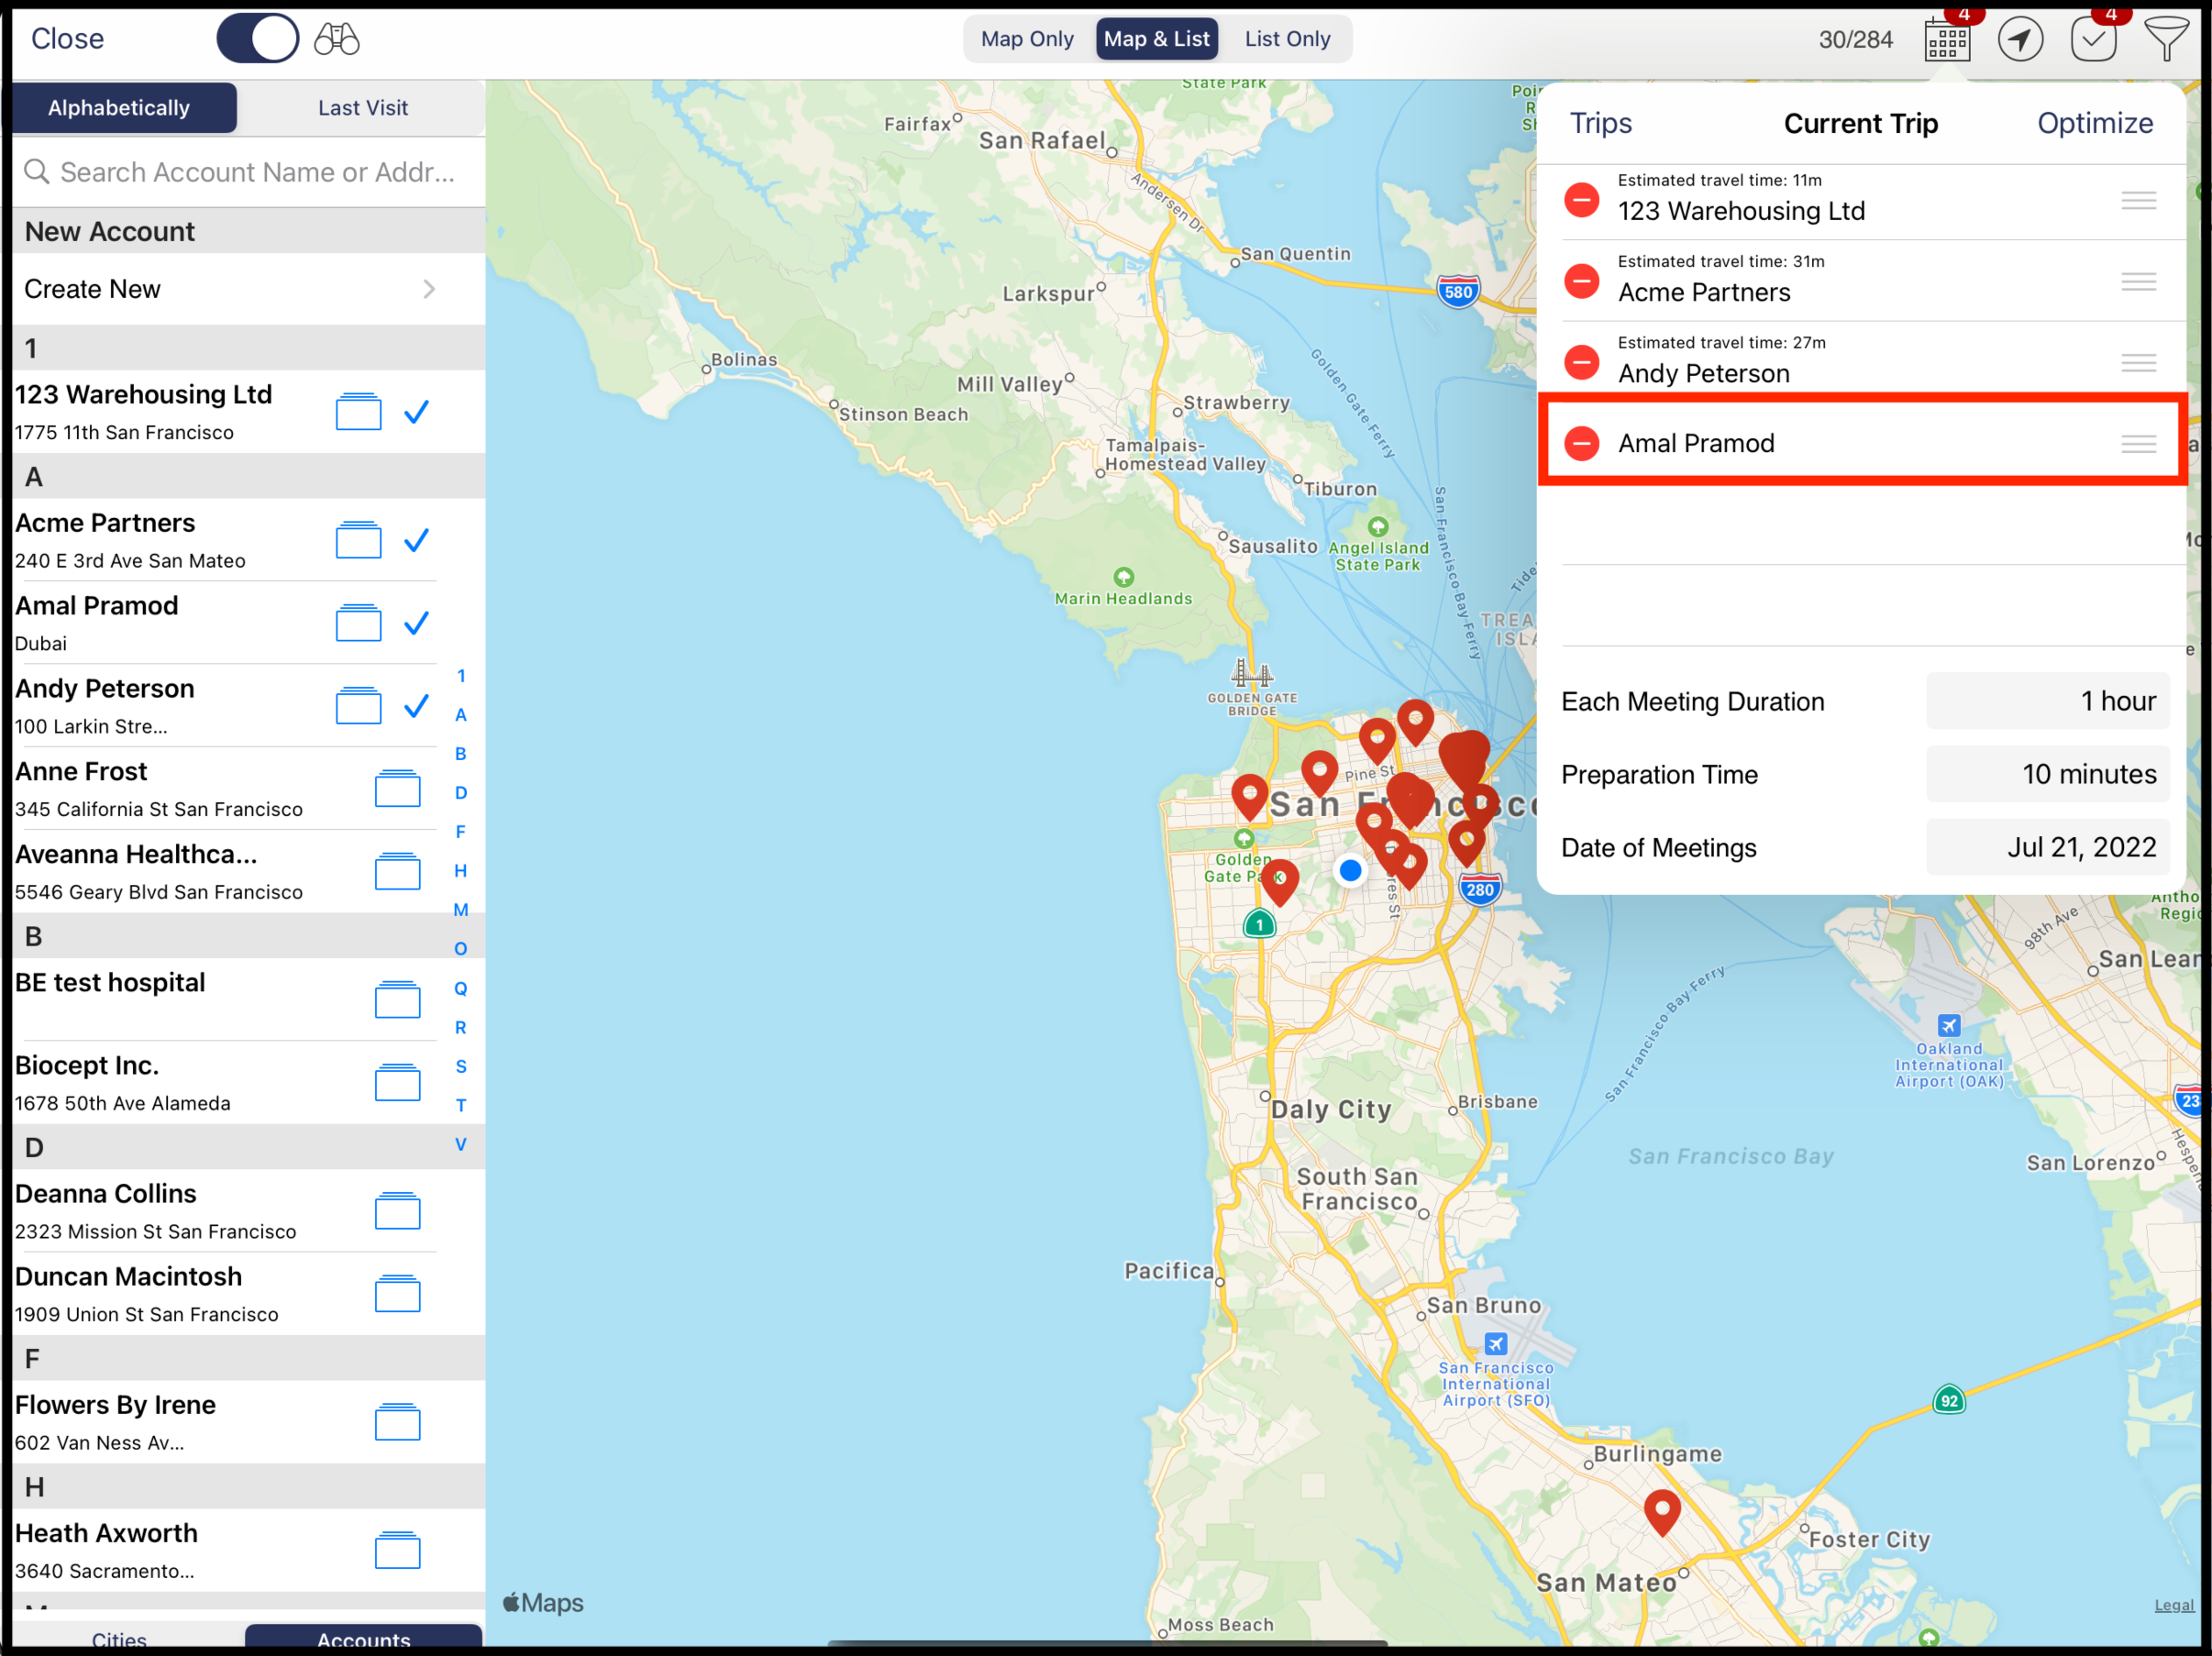Open the checkmark tasks icon with badge
Screen dimensions: 2212x1656
[x=2094, y=40]
